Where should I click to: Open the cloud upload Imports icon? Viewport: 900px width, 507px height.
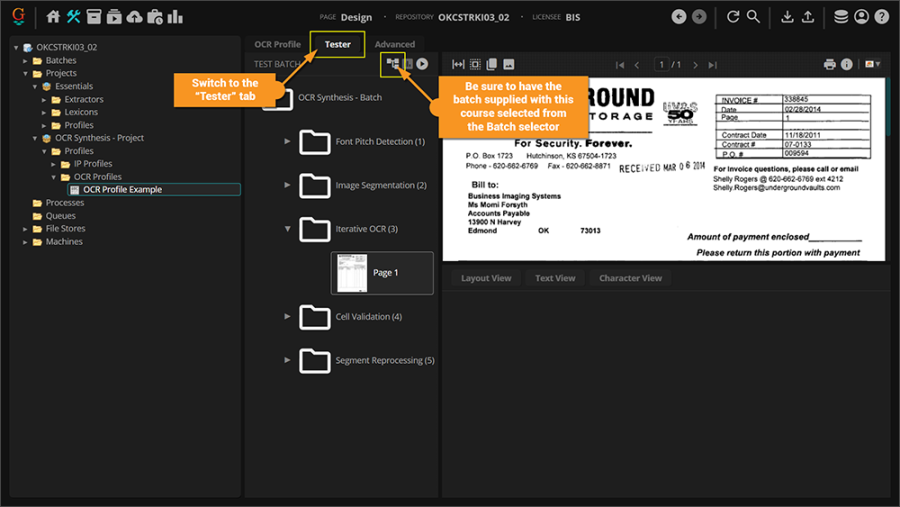tap(134, 17)
